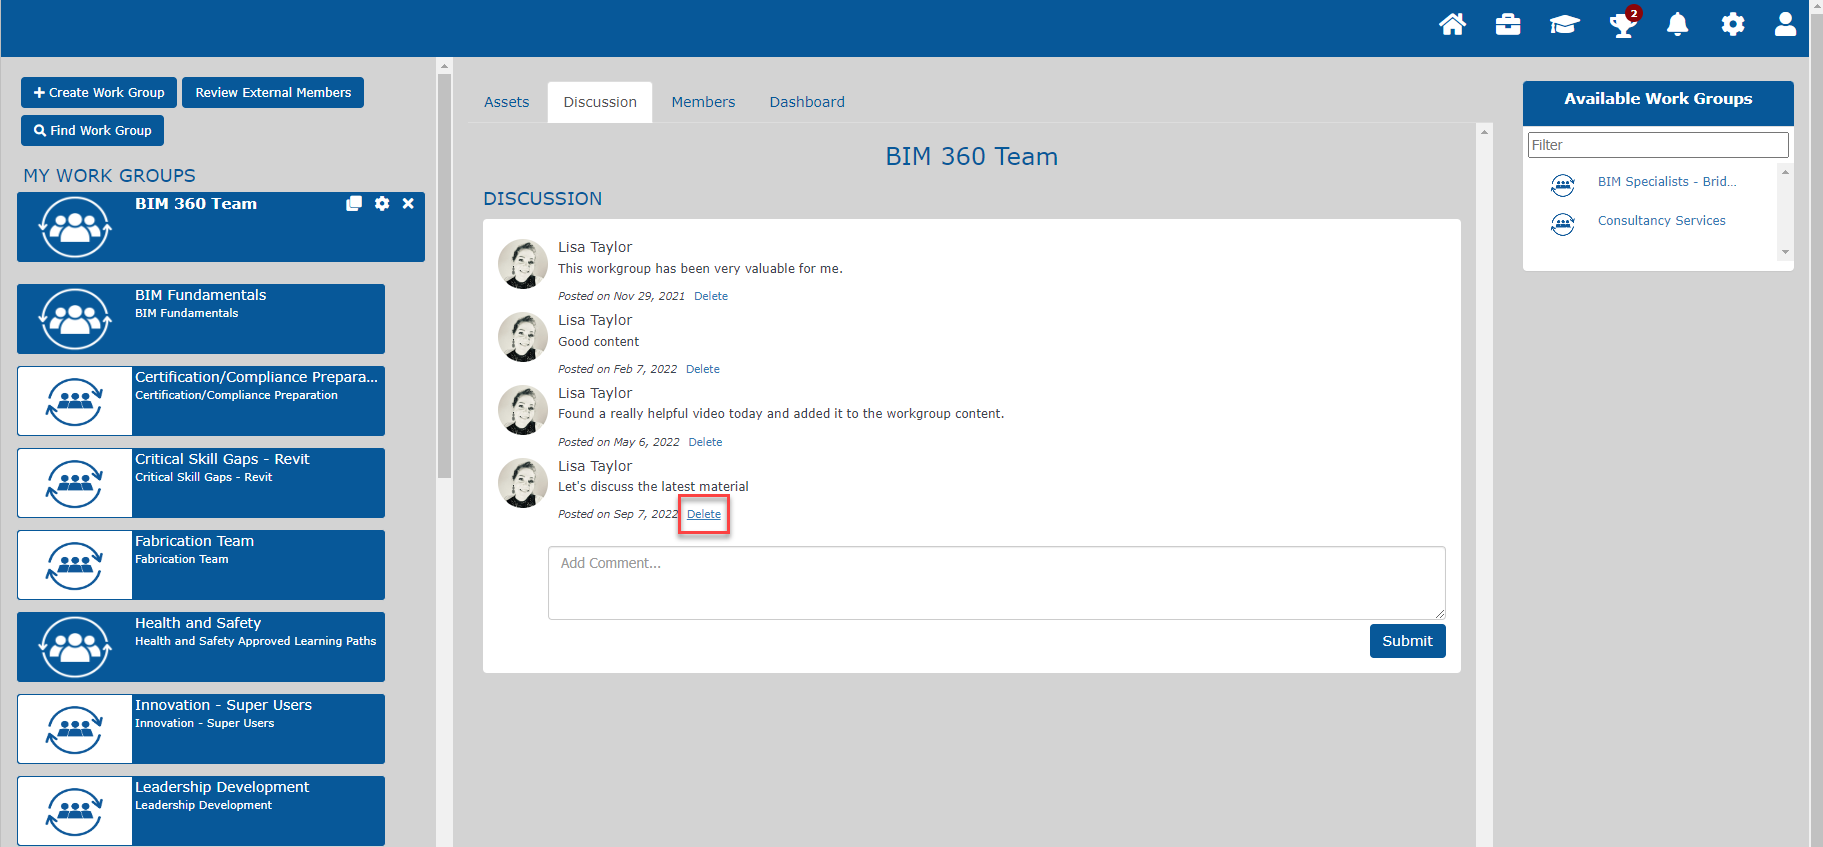Click Lisa Taylor avatar on Good content post
1823x847 pixels.
(523, 337)
